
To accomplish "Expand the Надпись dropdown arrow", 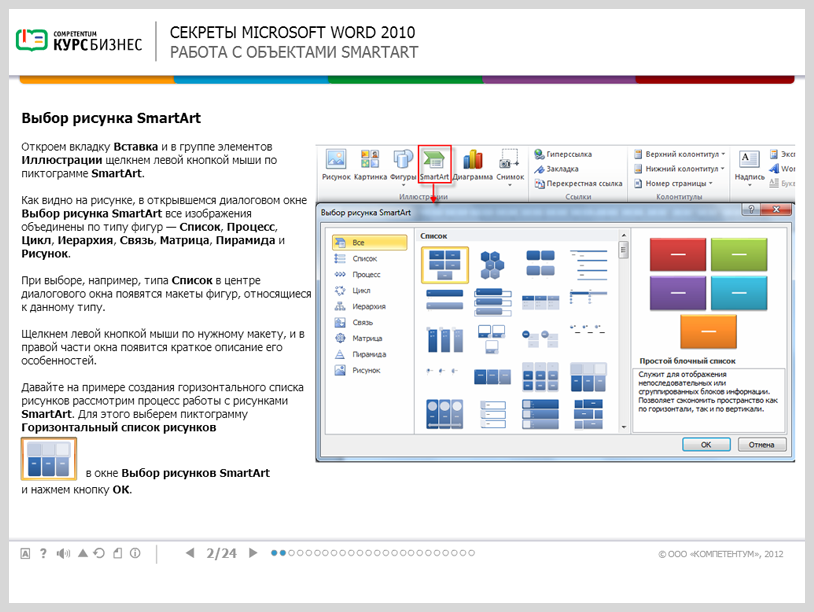I will [x=749, y=185].
